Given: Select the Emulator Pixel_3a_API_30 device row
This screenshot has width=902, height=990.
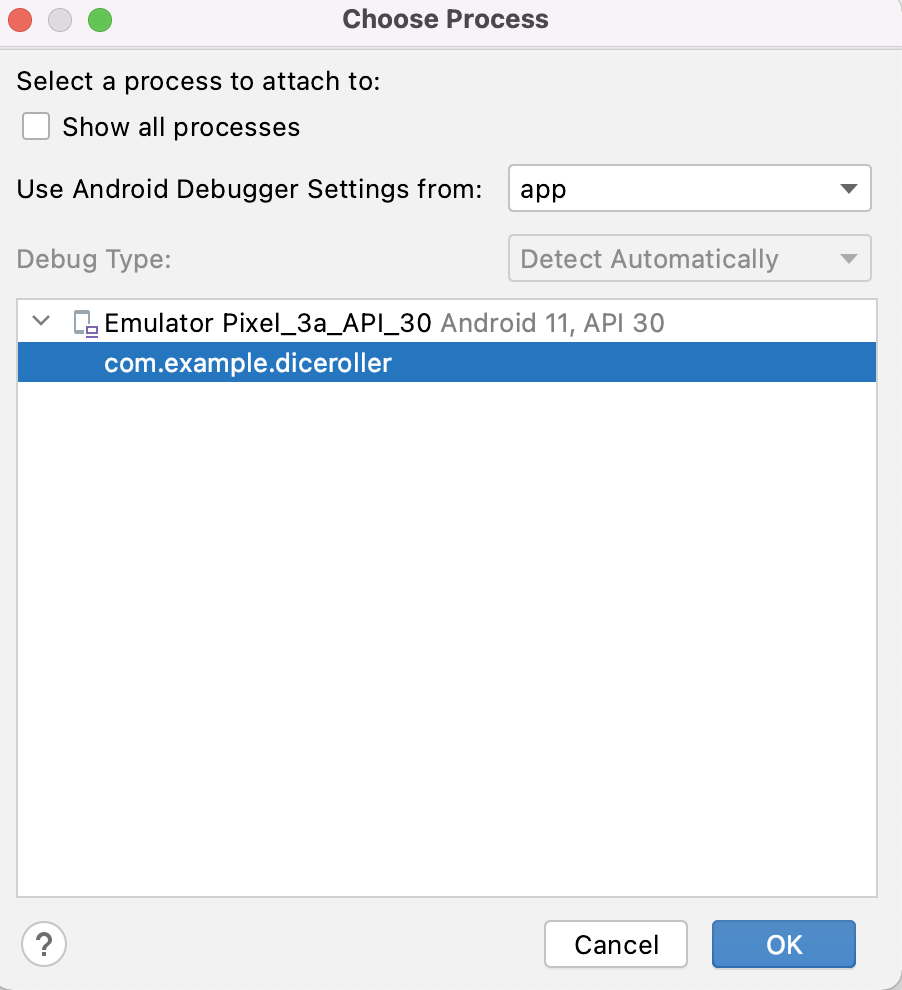Looking at the screenshot, I should click(268, 323).
